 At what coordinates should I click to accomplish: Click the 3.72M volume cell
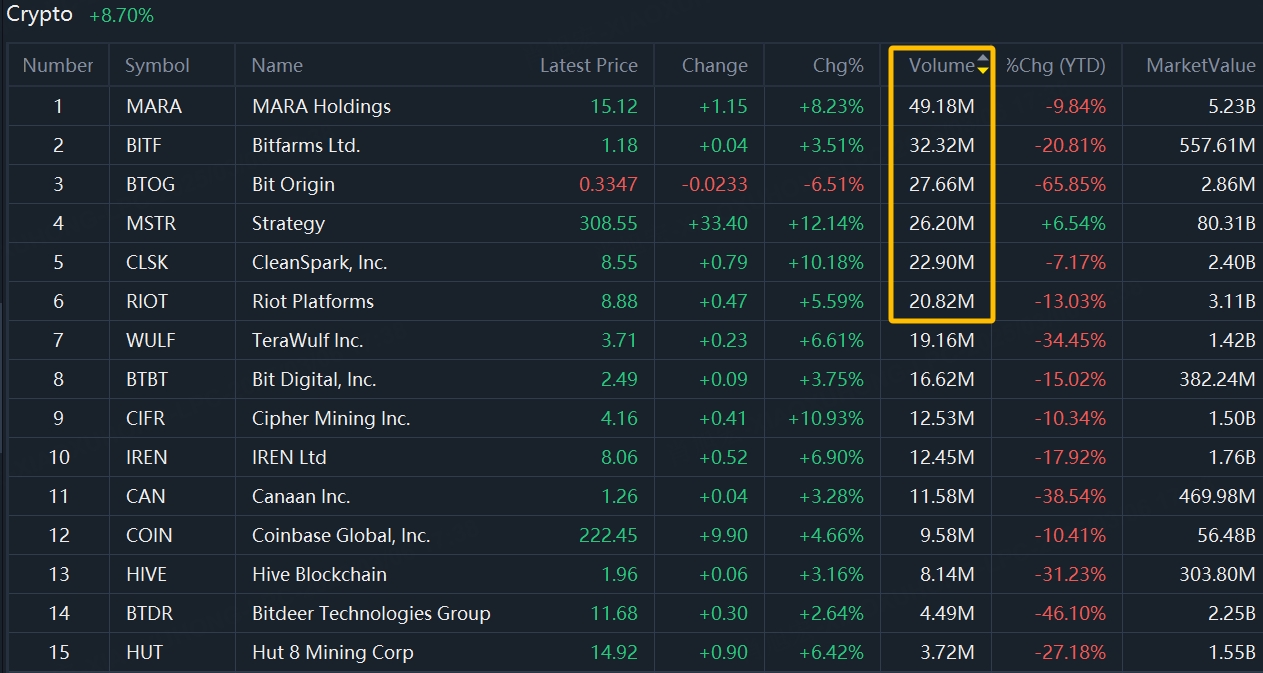tap(947, 652)
